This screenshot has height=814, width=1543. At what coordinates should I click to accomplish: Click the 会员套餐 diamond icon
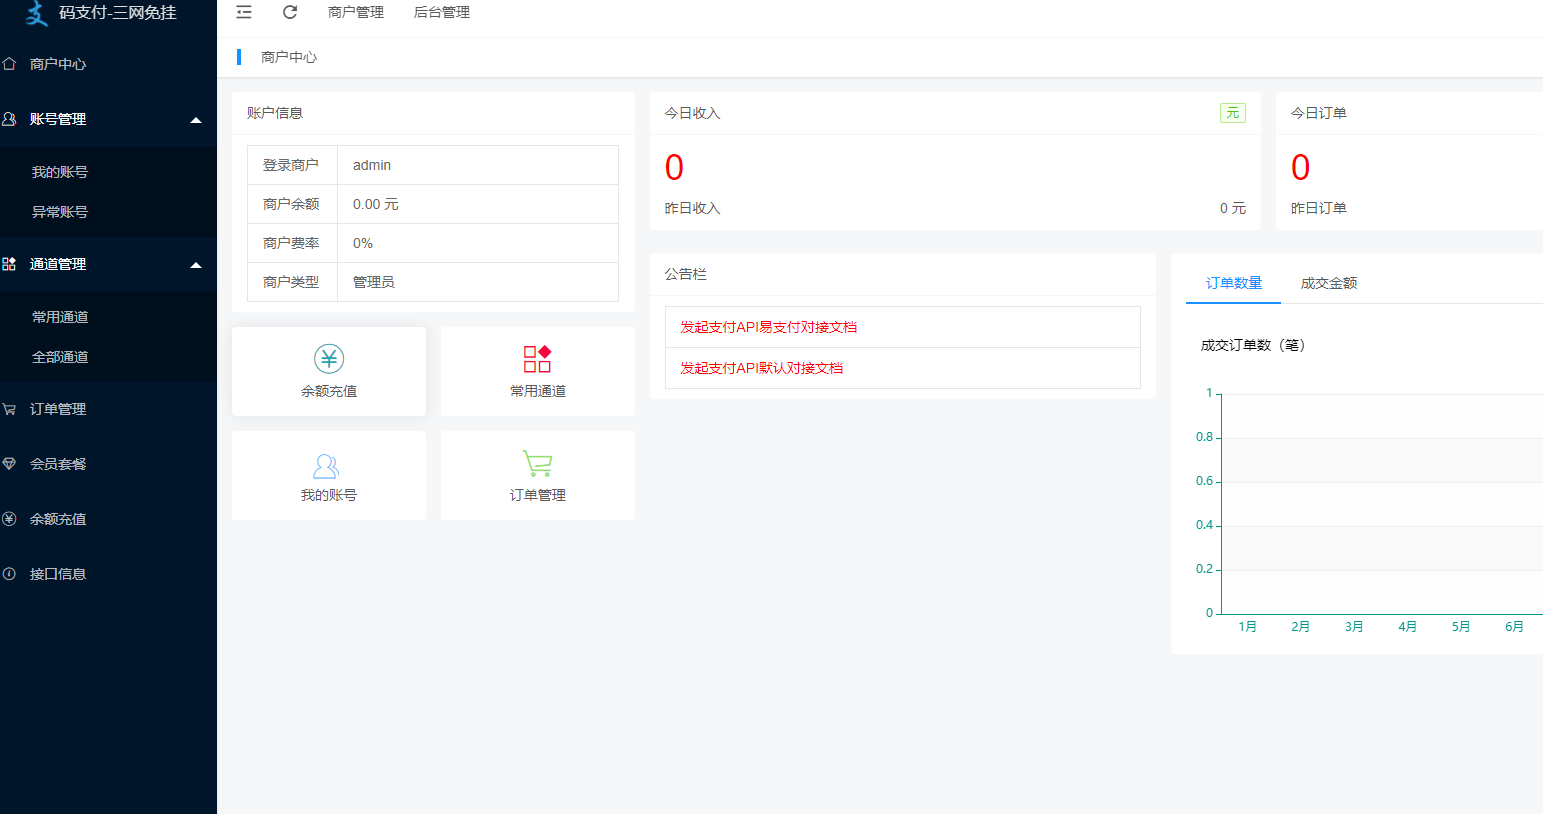(9, 464)
